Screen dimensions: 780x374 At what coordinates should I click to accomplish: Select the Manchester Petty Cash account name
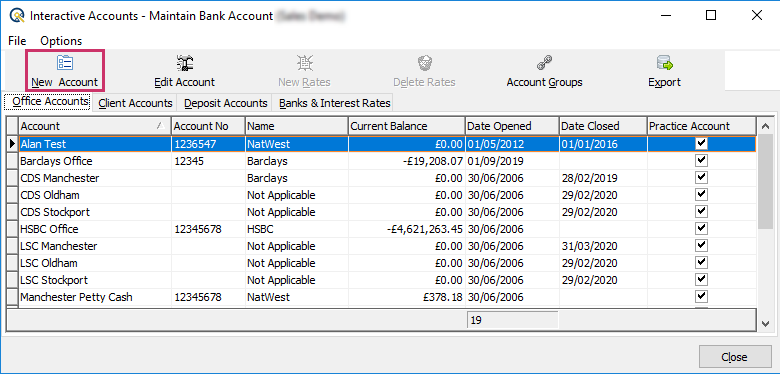click(77, 296)
